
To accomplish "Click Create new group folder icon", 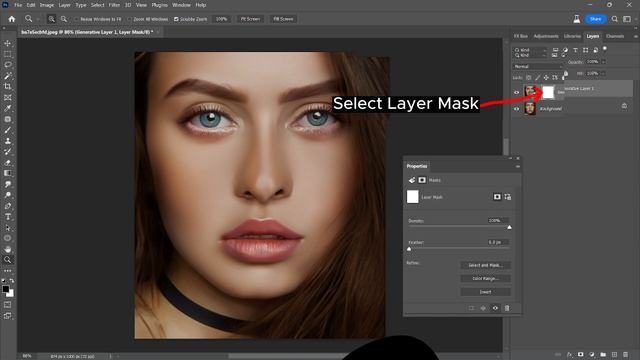I will tap(603, 355).
